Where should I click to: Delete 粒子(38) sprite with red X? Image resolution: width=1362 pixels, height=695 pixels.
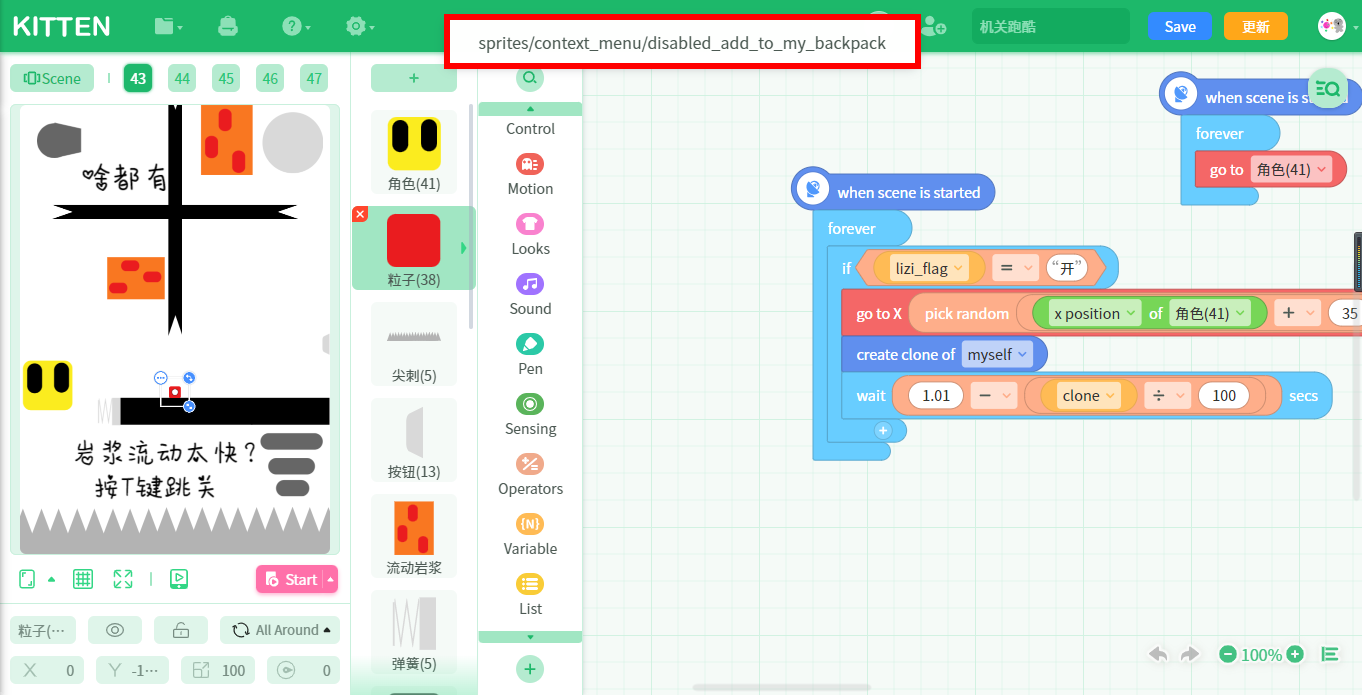(361, 214)
